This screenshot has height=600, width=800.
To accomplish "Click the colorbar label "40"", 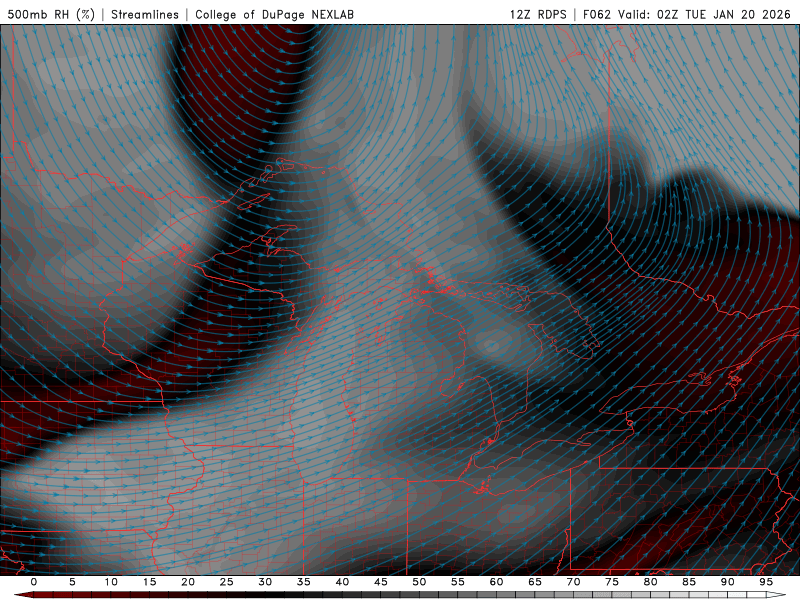I will point(342,582).
